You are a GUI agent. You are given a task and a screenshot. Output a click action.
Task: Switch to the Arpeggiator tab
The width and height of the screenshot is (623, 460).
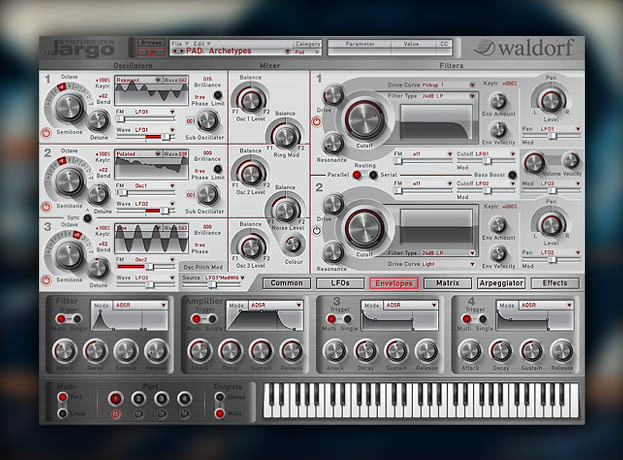(x=501, y=283)
